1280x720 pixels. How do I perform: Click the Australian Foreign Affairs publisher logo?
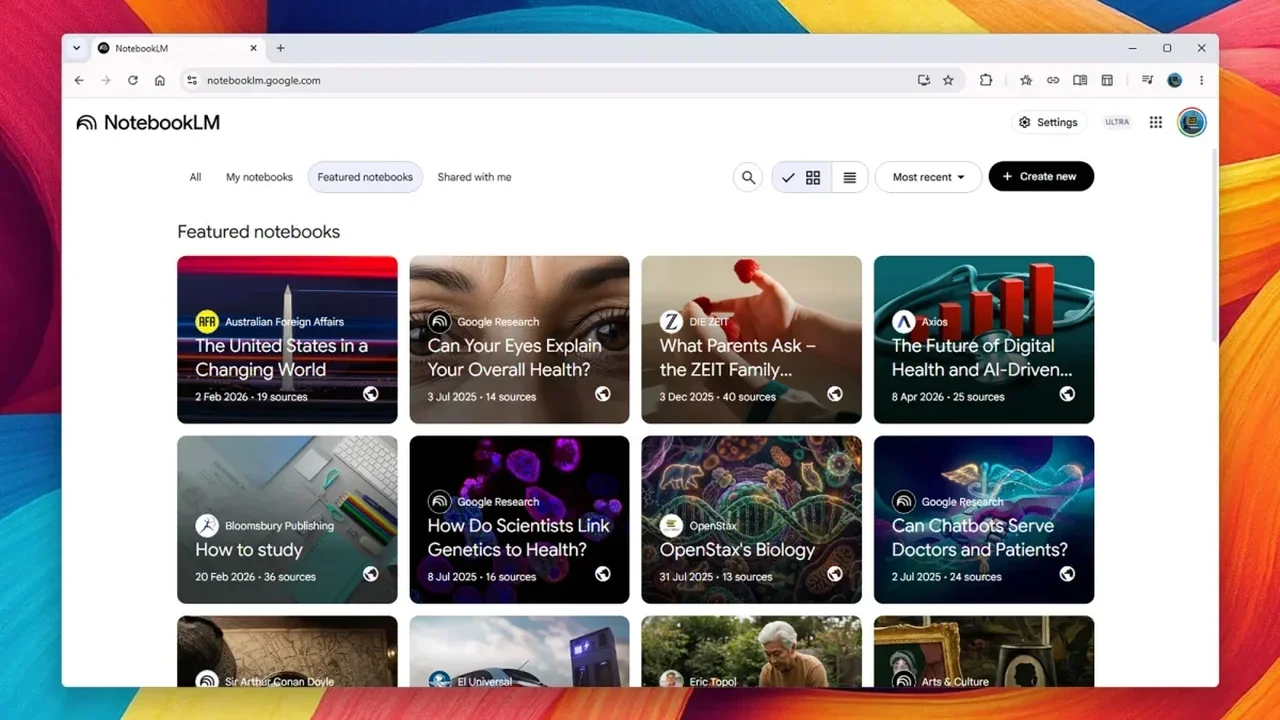pyautogui.click(x=207, y=322)
